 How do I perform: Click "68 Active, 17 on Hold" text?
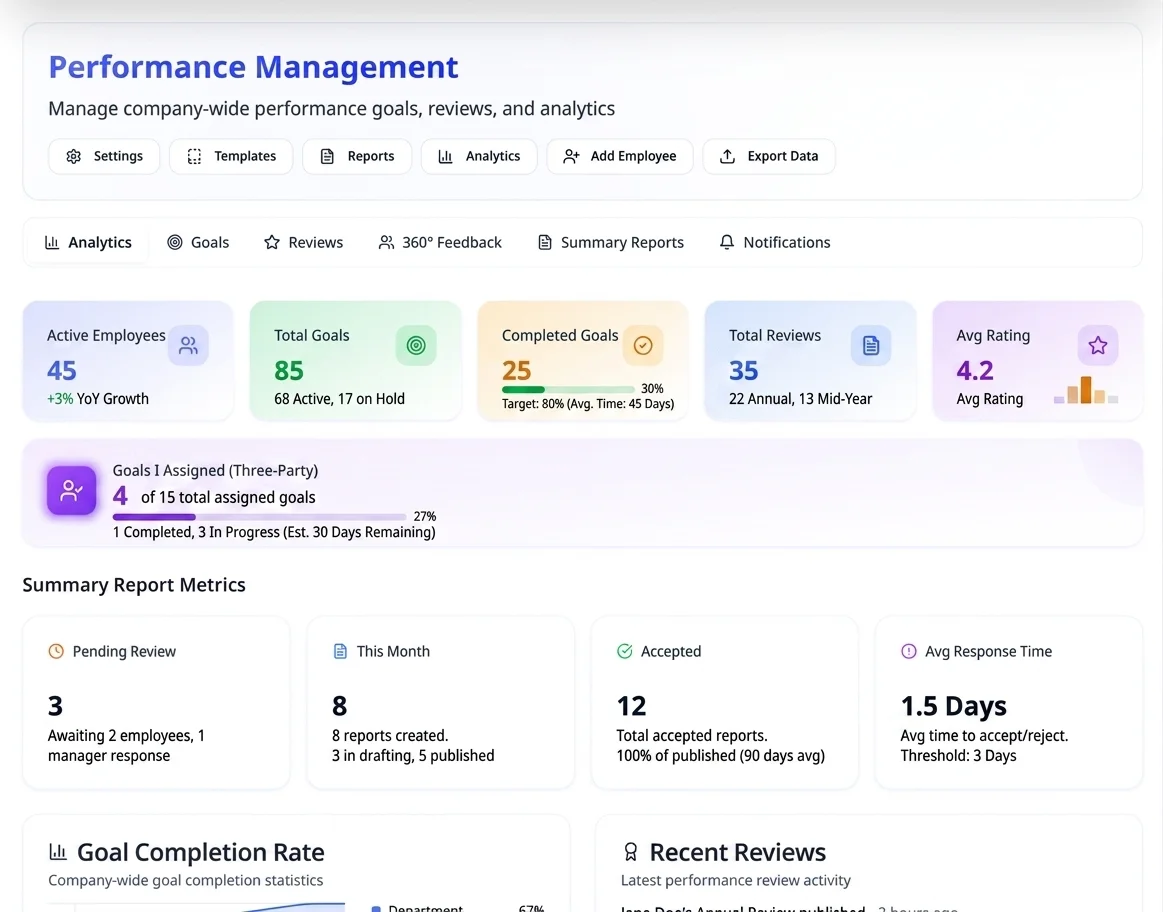(340, 399)
